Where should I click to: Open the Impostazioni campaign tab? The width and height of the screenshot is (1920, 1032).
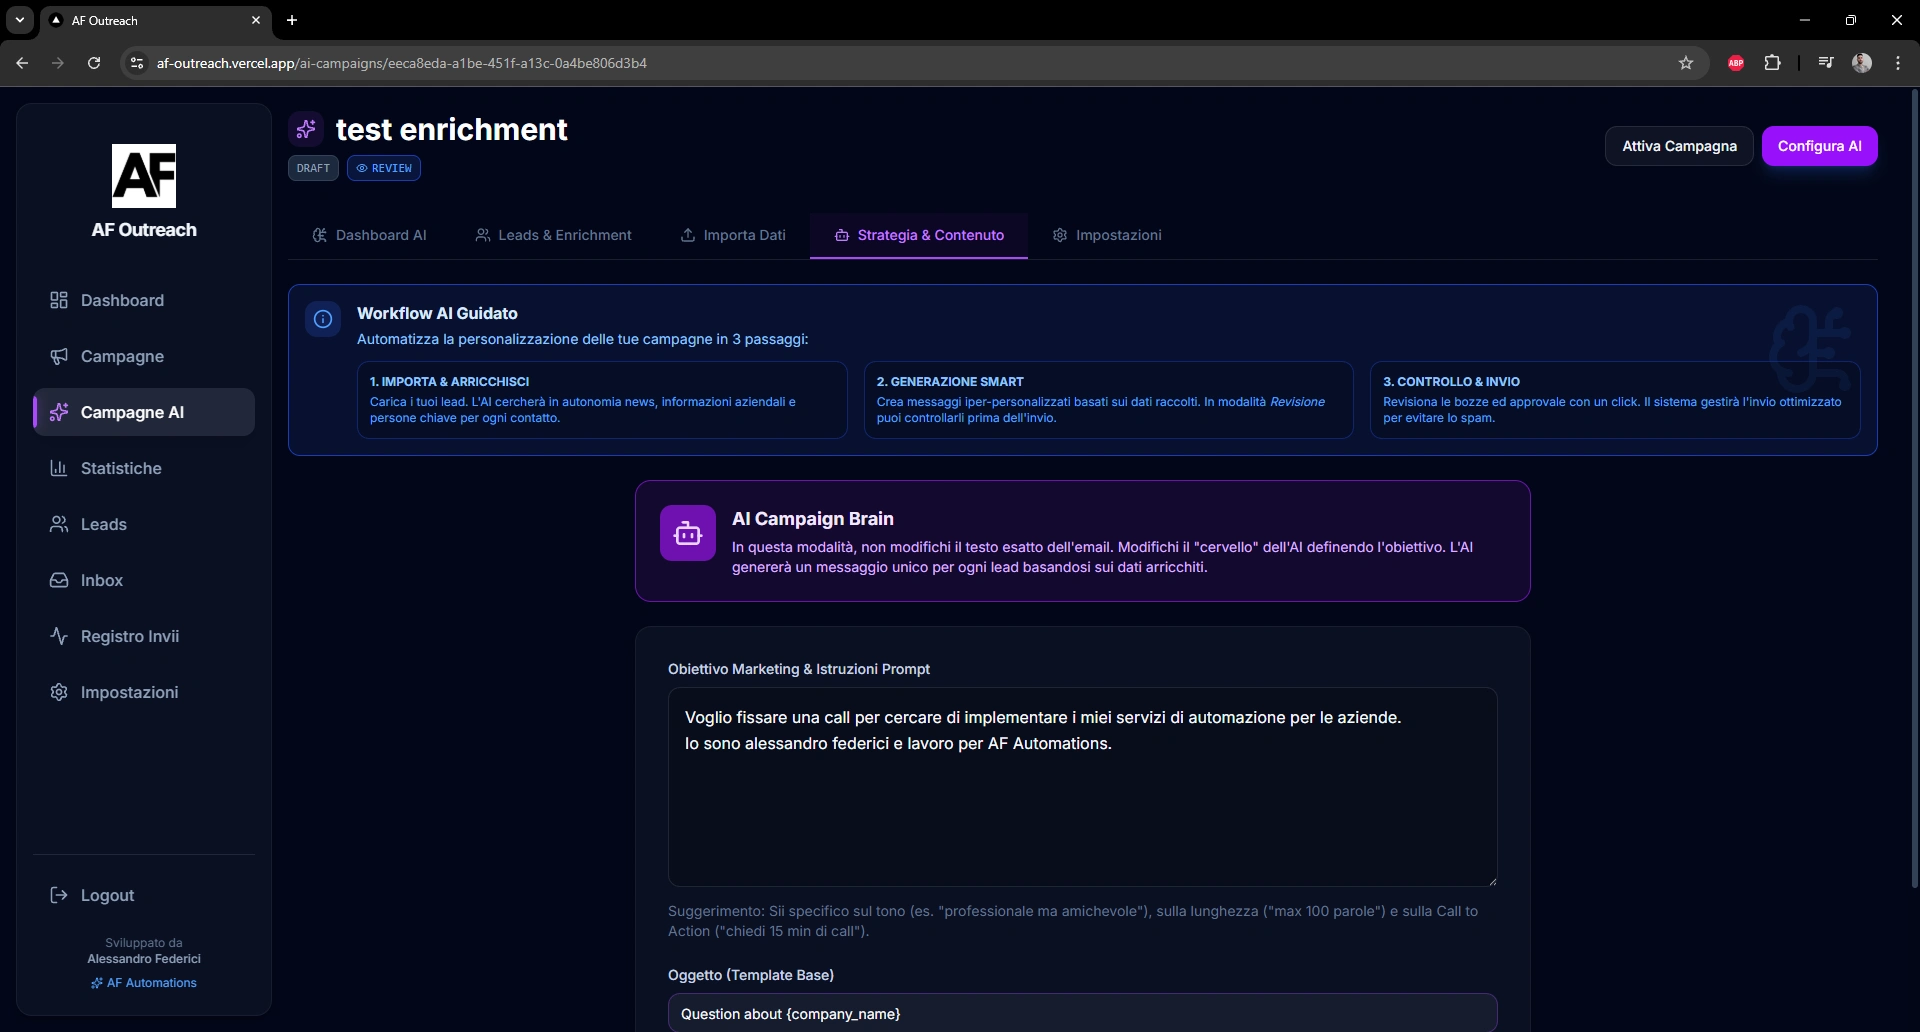(1107, 235)
